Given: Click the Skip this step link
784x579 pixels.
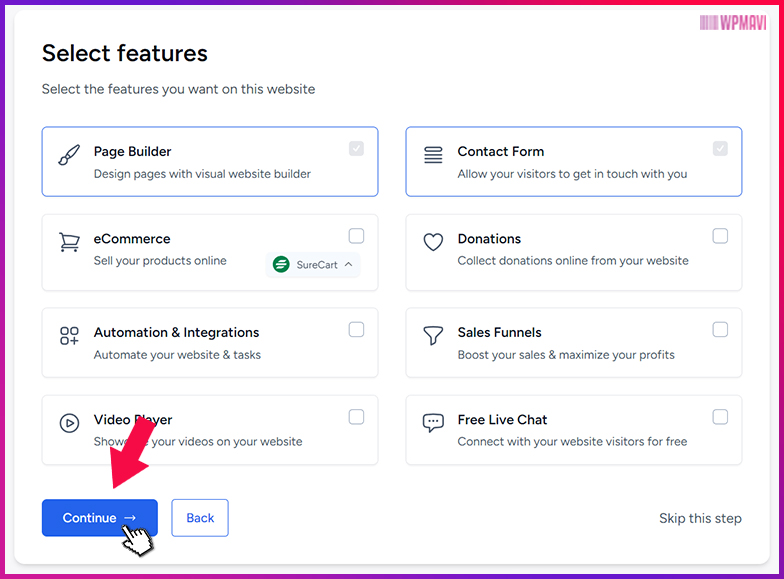Looking at the screenshot, I should tap(700, 518).
